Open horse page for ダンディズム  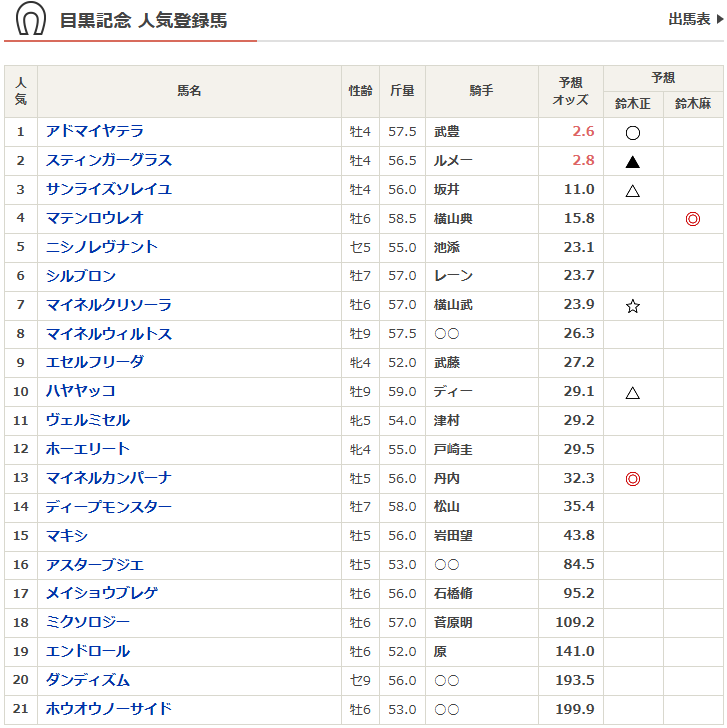(88, 681)
